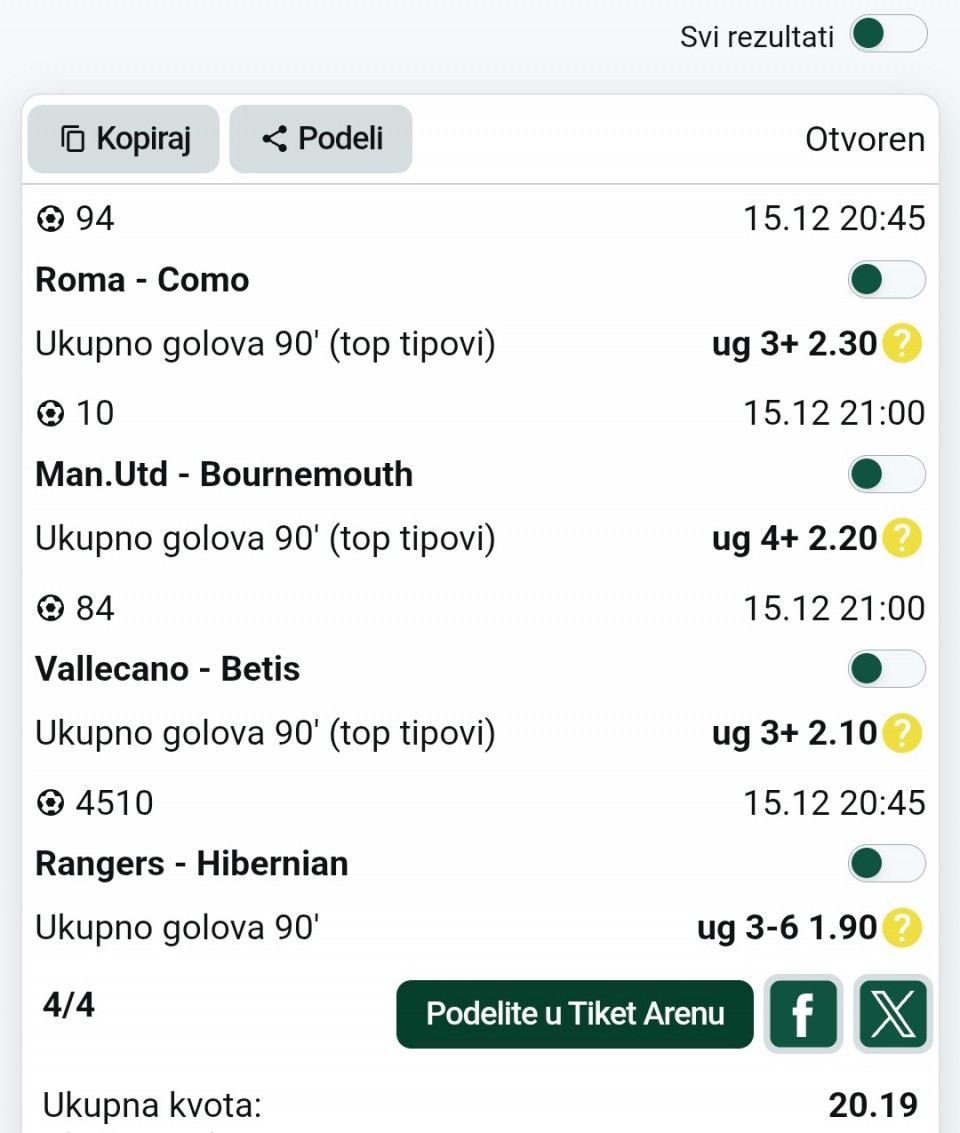Click the help icon beside ug 4+ 2.20
This screenshot has height=1133, width=960.
pyautogui.click(x=902, y=539)
